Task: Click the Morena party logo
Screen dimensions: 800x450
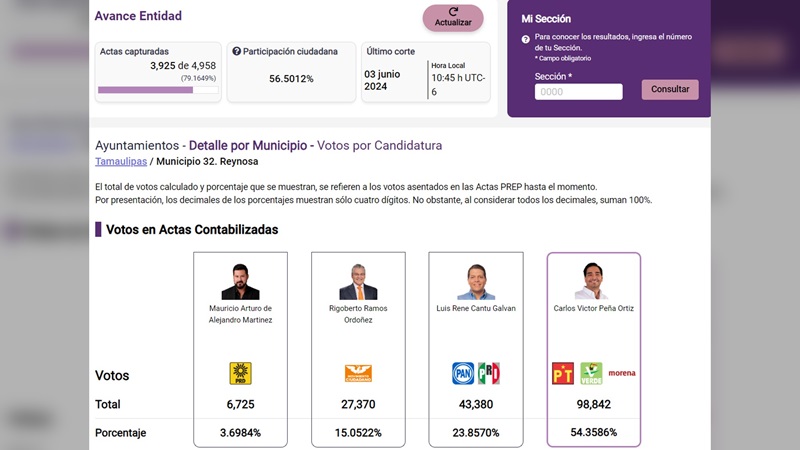Action: [622, 374]
